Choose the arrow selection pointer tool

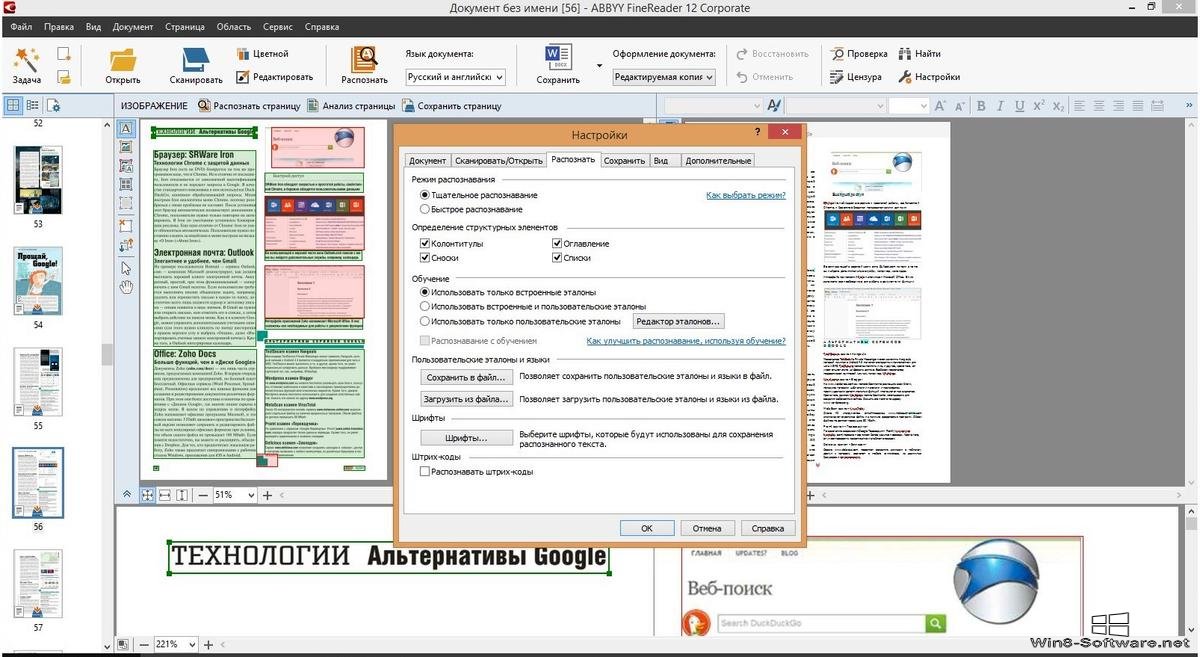126,267
